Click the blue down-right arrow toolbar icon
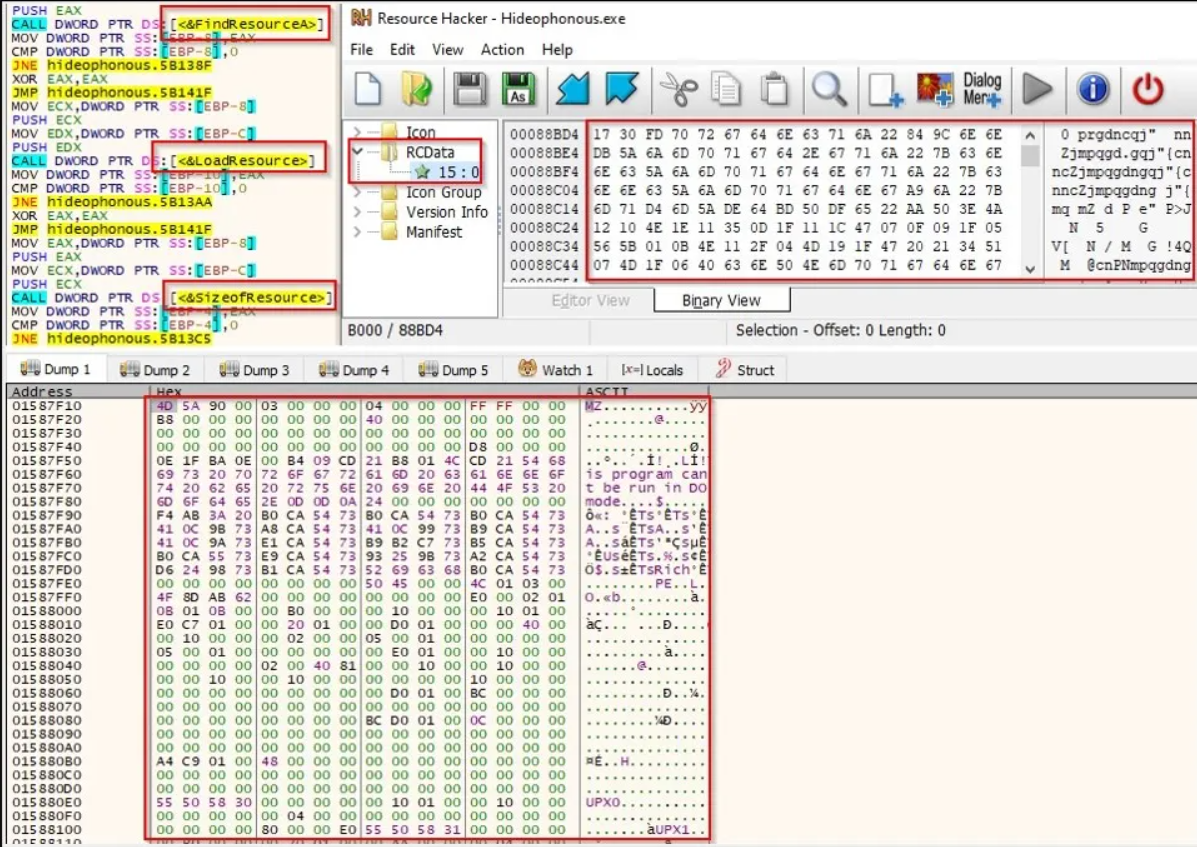The width and height of the screenshot is (1197, 847). [622, 89]
